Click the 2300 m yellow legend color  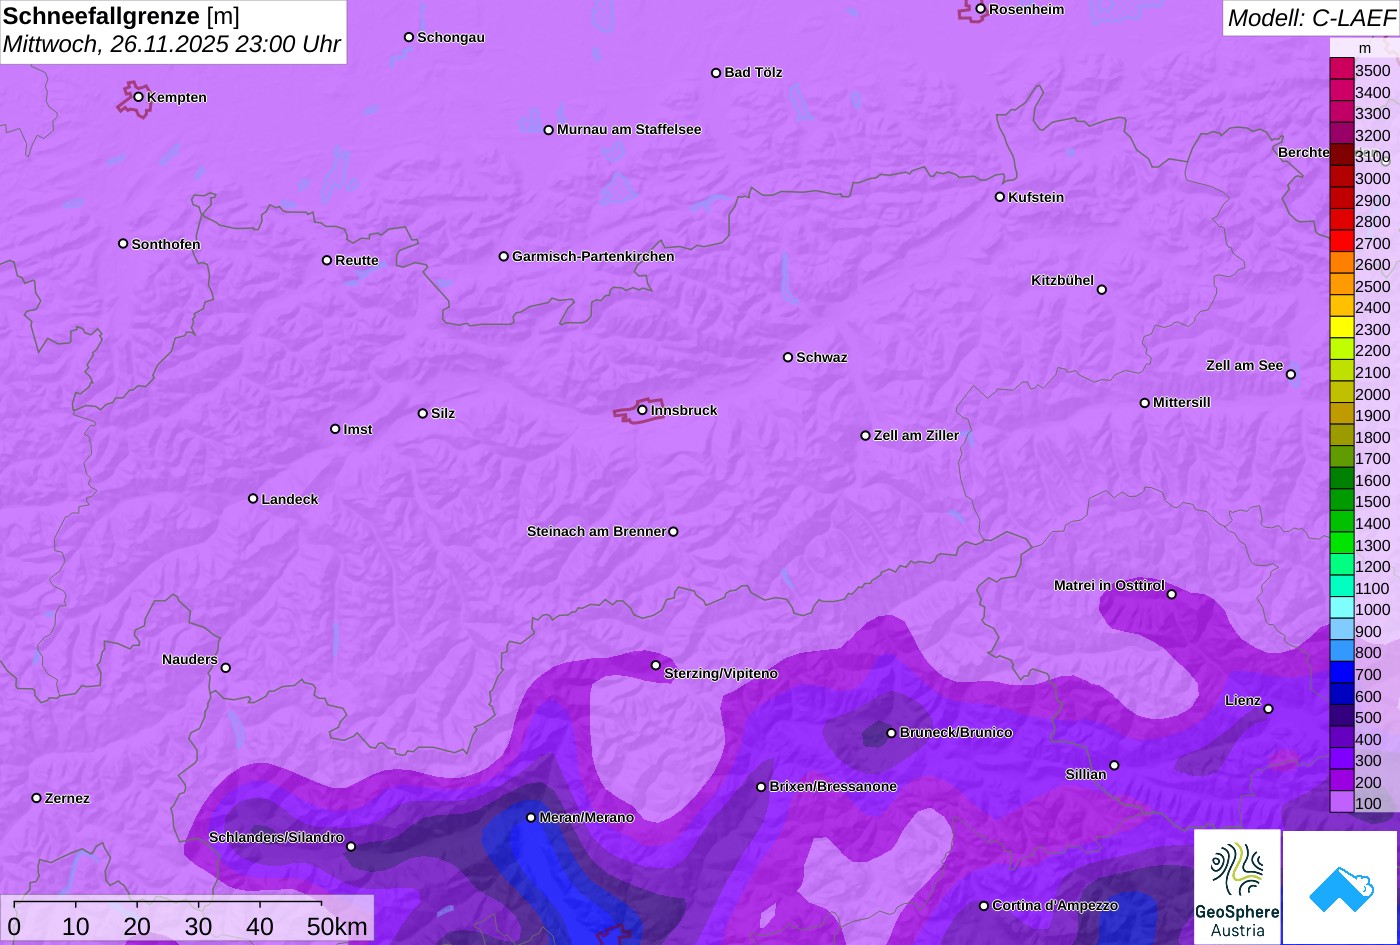(1341, 328)
